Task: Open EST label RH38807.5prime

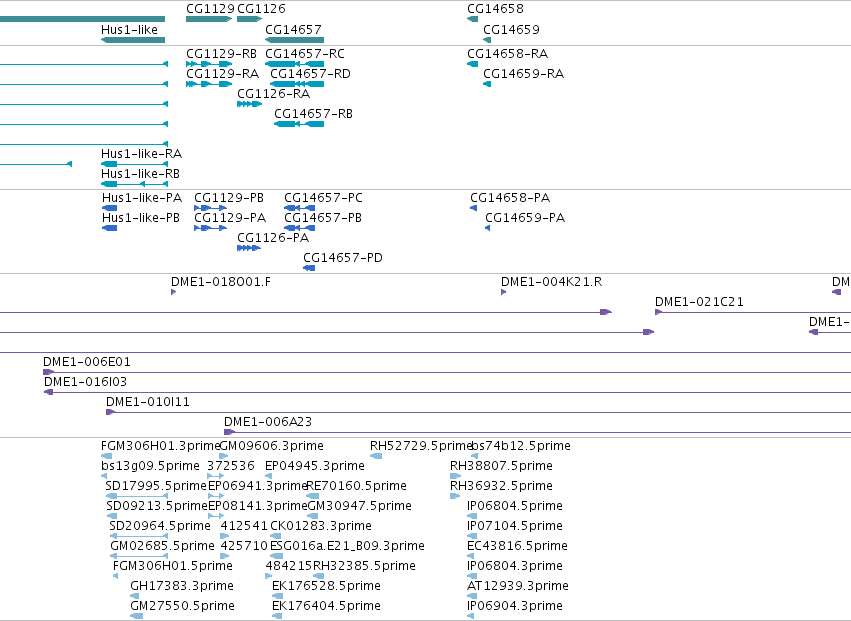Action: (x=501, y=467)
